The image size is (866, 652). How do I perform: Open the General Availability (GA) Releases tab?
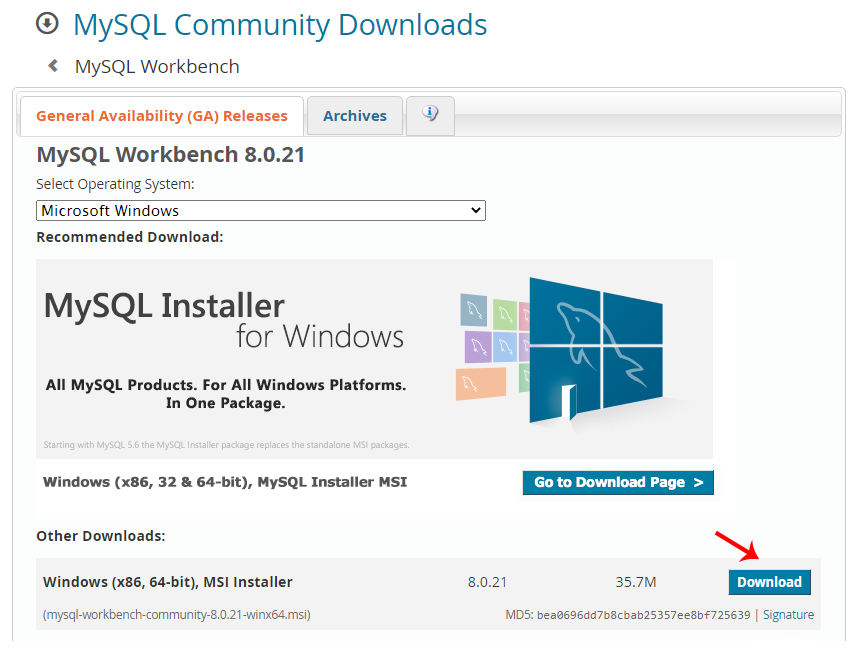tap(162, 116)
